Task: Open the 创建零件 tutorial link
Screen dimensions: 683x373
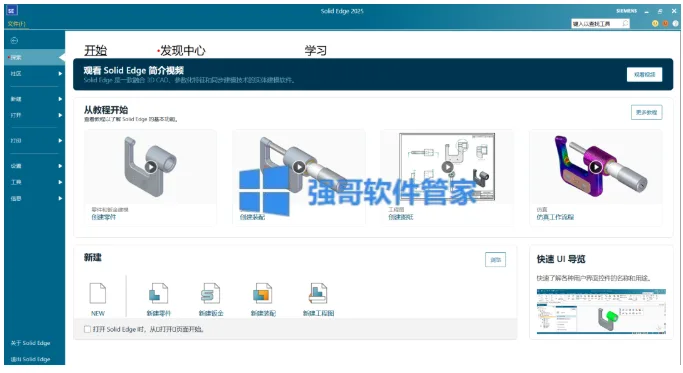Action: 104,217
